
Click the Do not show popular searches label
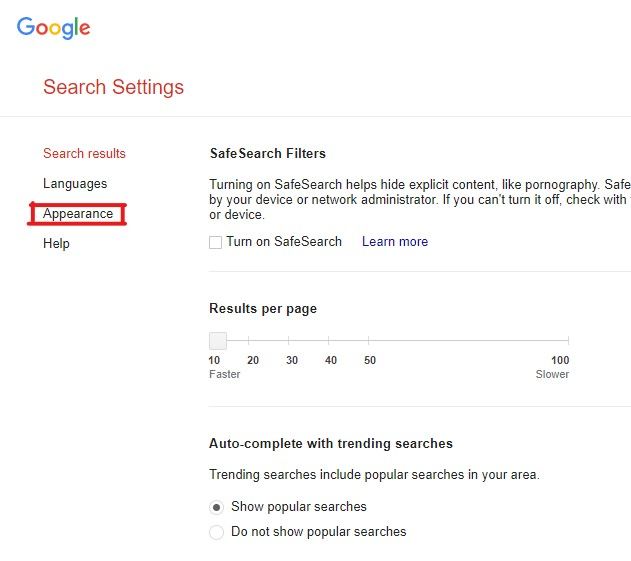coord(318,532)
